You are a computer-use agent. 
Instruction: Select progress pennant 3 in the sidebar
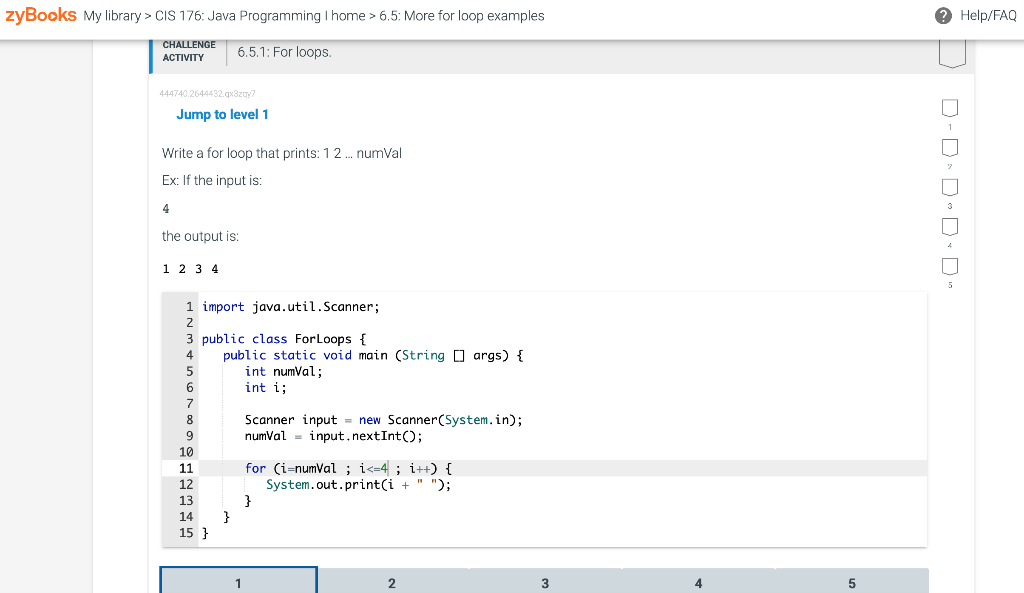click(x=948, y=187)
